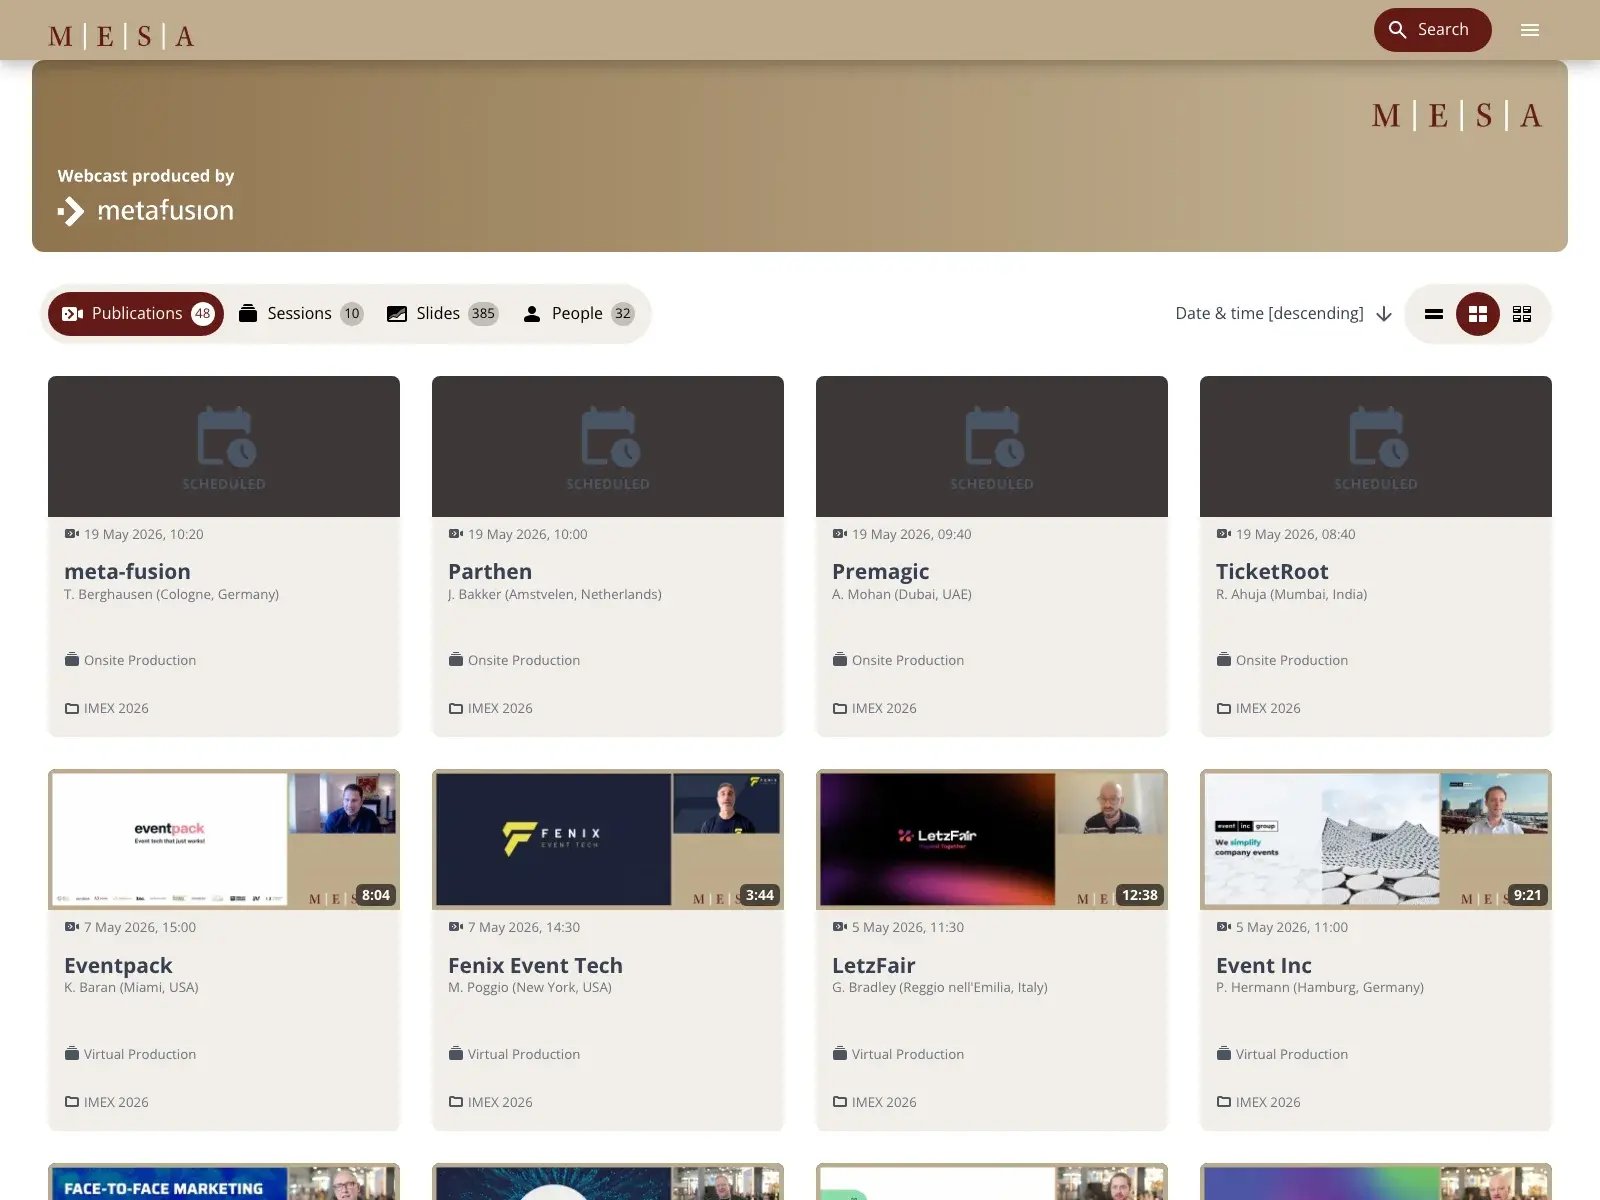1600x1200 pixels.
Task: Click Onsite Production session icon under Premagic
Action: pyautogui.click(x=840, y=660)
